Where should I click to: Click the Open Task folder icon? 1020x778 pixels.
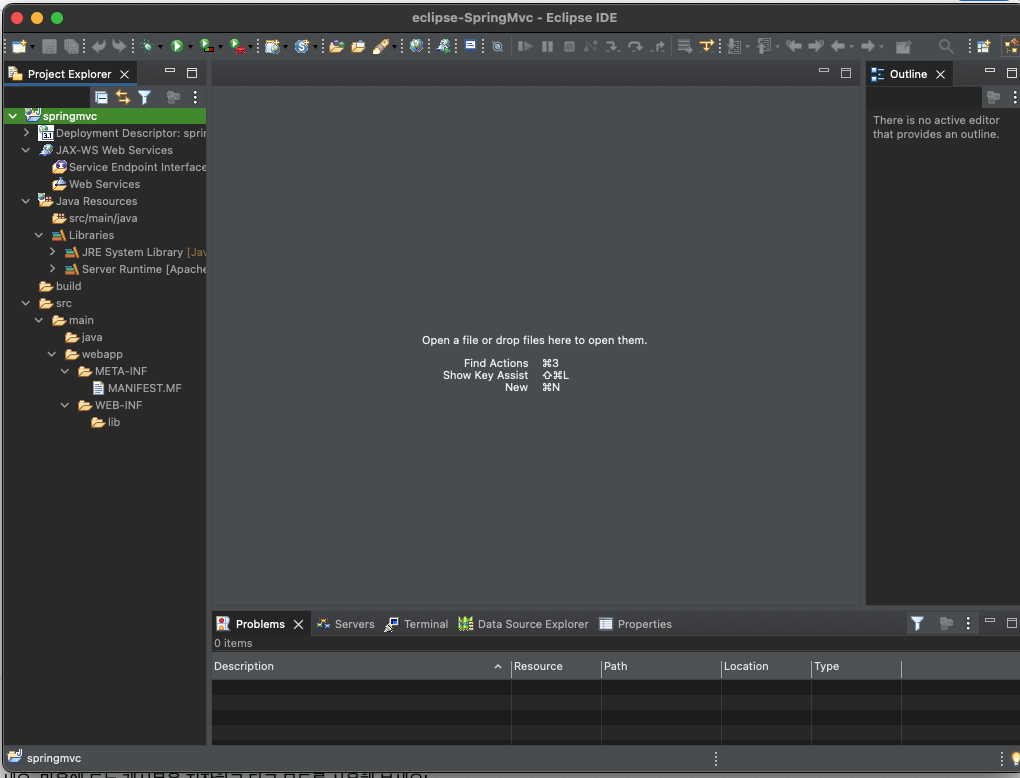click(358, 46)
